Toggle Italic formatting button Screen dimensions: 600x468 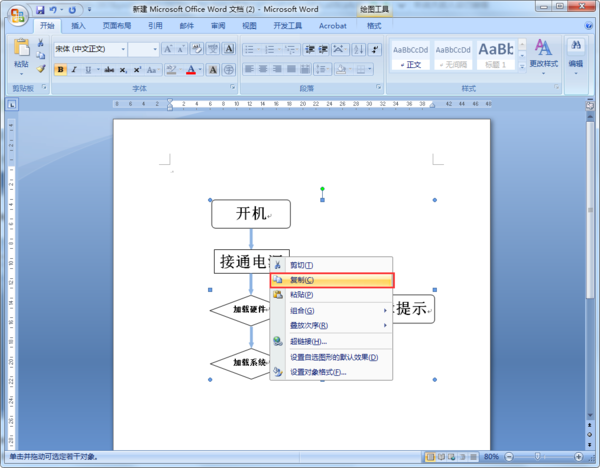click(x=74, y=70)
